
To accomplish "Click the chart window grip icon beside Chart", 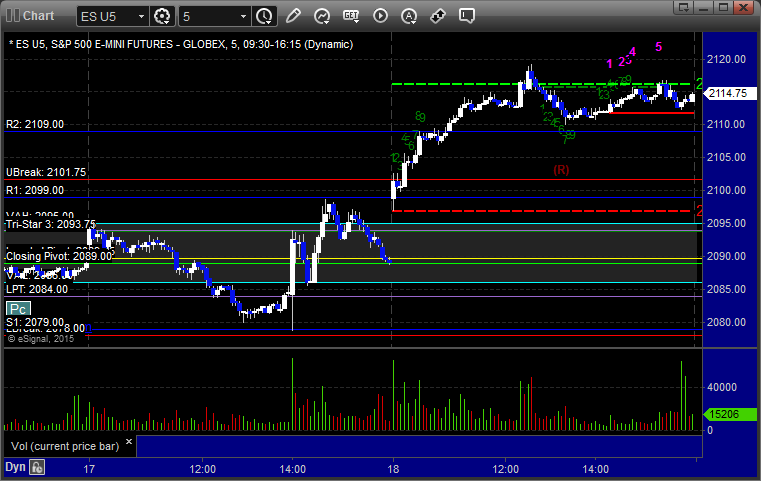I will pos(13,16).
